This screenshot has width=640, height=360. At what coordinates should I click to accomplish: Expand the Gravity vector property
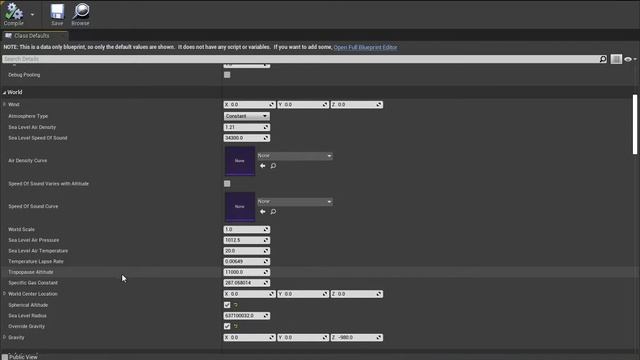[4, 338]
